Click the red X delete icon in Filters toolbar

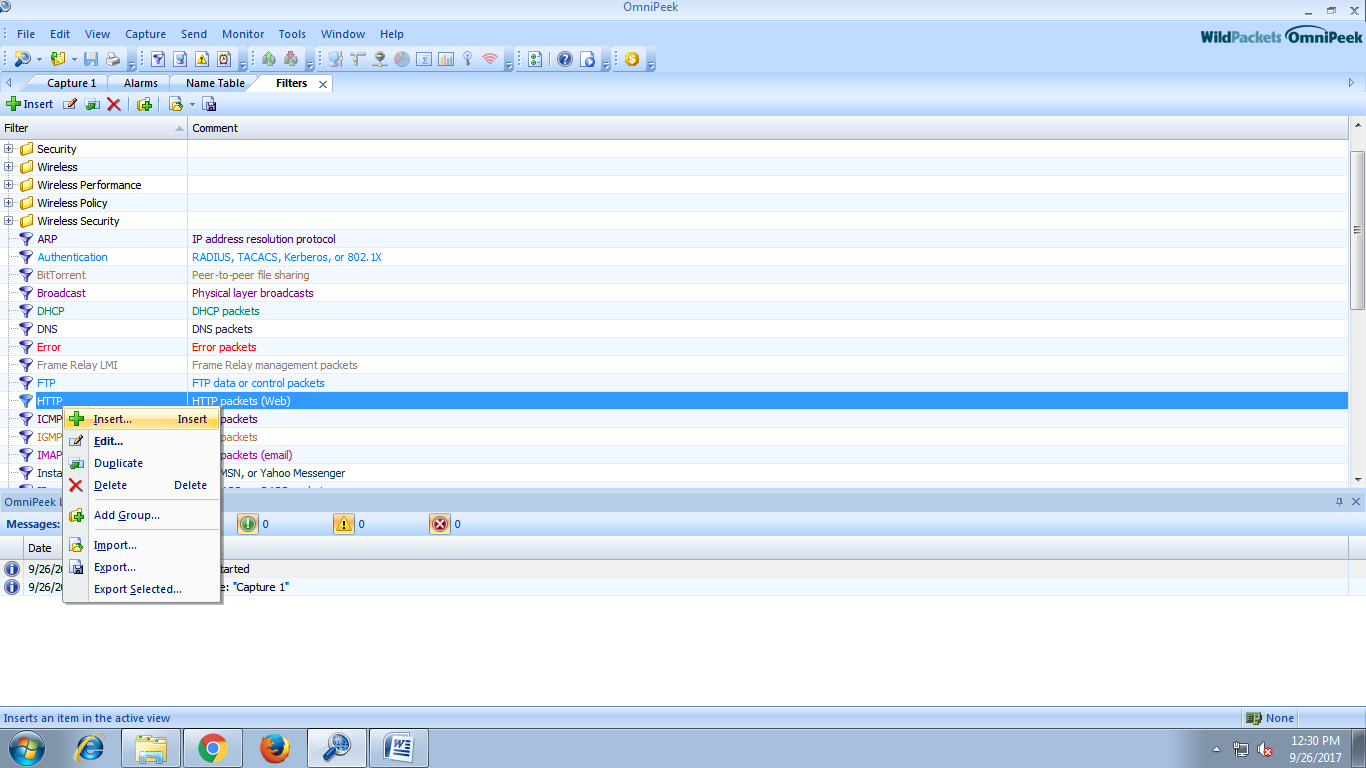tap(114, 104)
